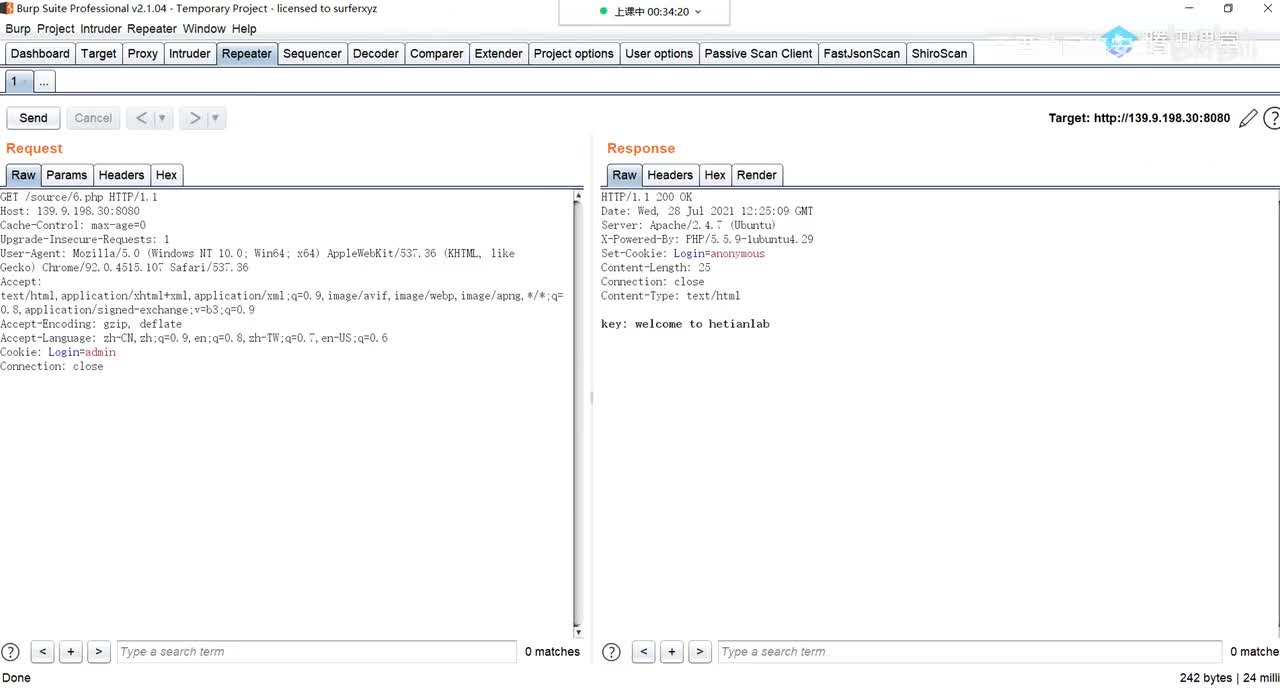Focus the response search term field
The width and height of the screenshot is (1280, 690).
[x=970, y=652]
